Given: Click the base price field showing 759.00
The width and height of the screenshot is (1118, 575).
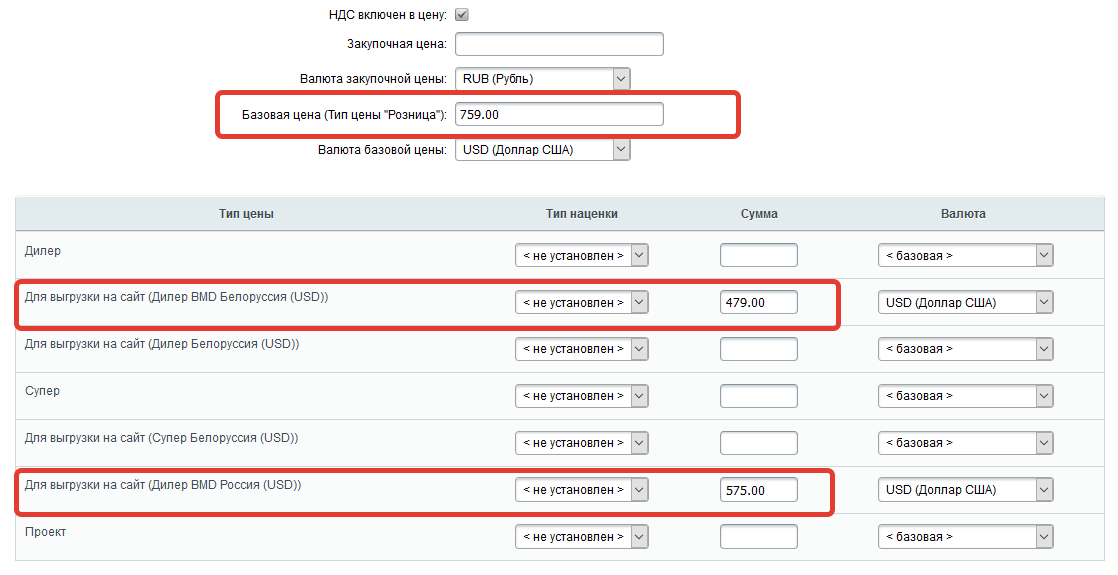Looking at the screenshot, I should [x=559, y=115].
